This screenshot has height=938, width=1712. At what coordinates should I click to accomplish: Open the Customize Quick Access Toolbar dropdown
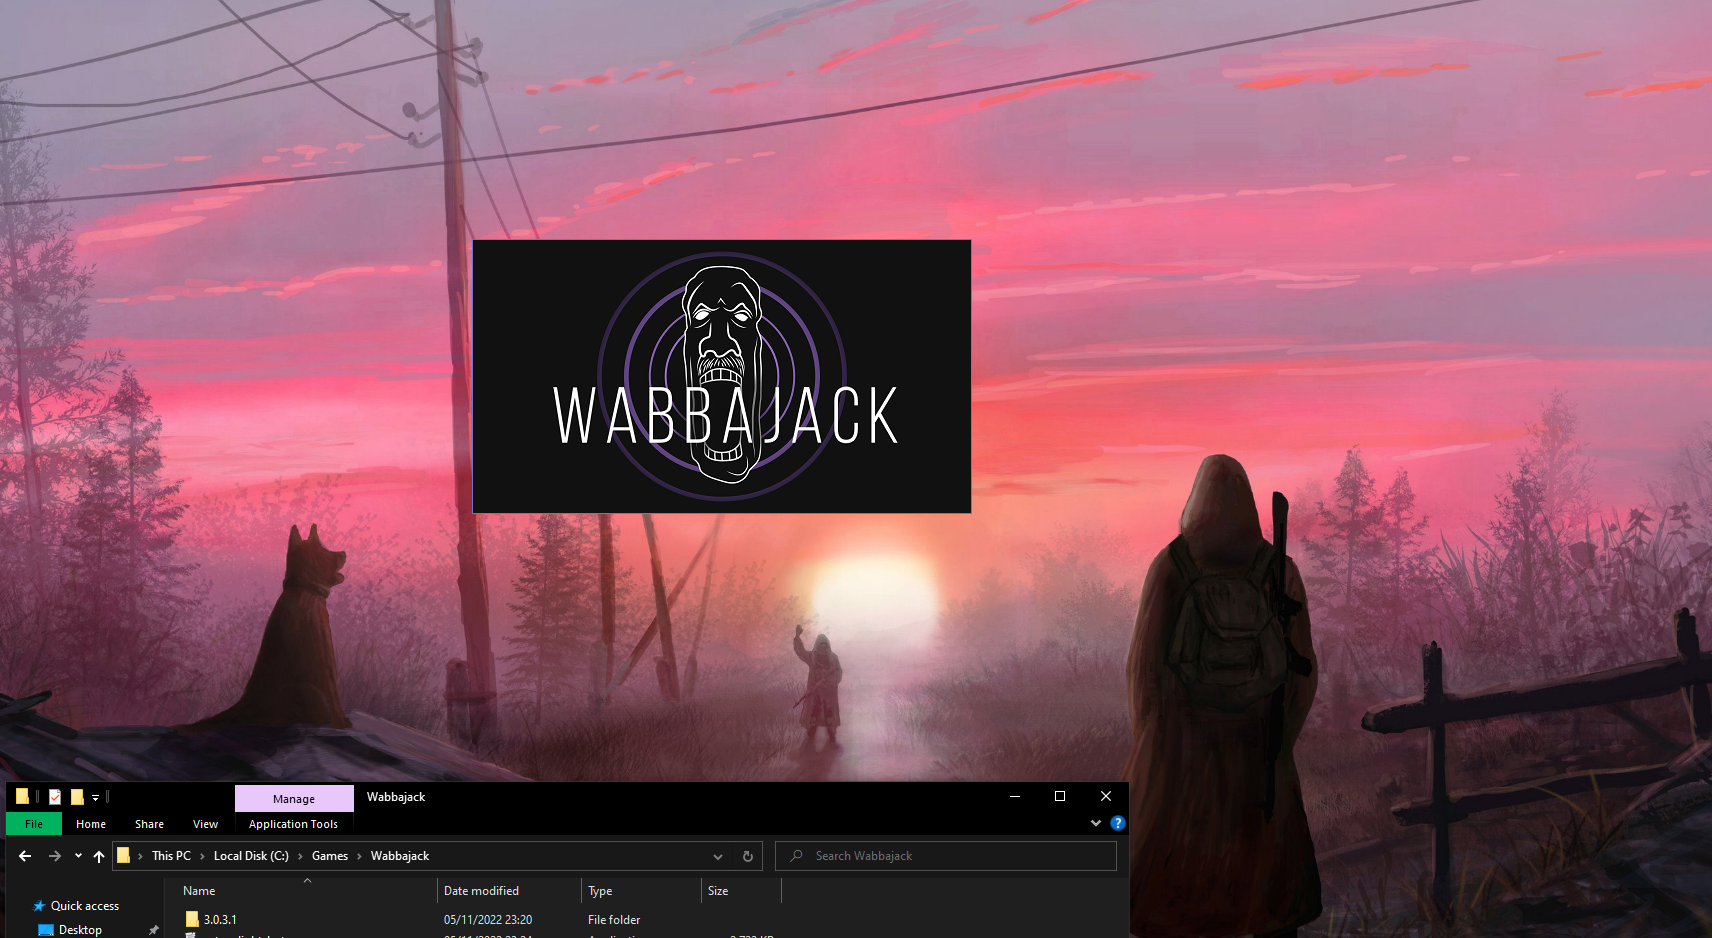[95, 797]
